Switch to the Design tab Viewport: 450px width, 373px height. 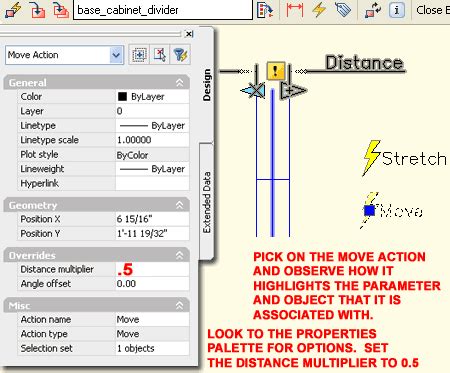pyautogui.click(x=207, y=85)
